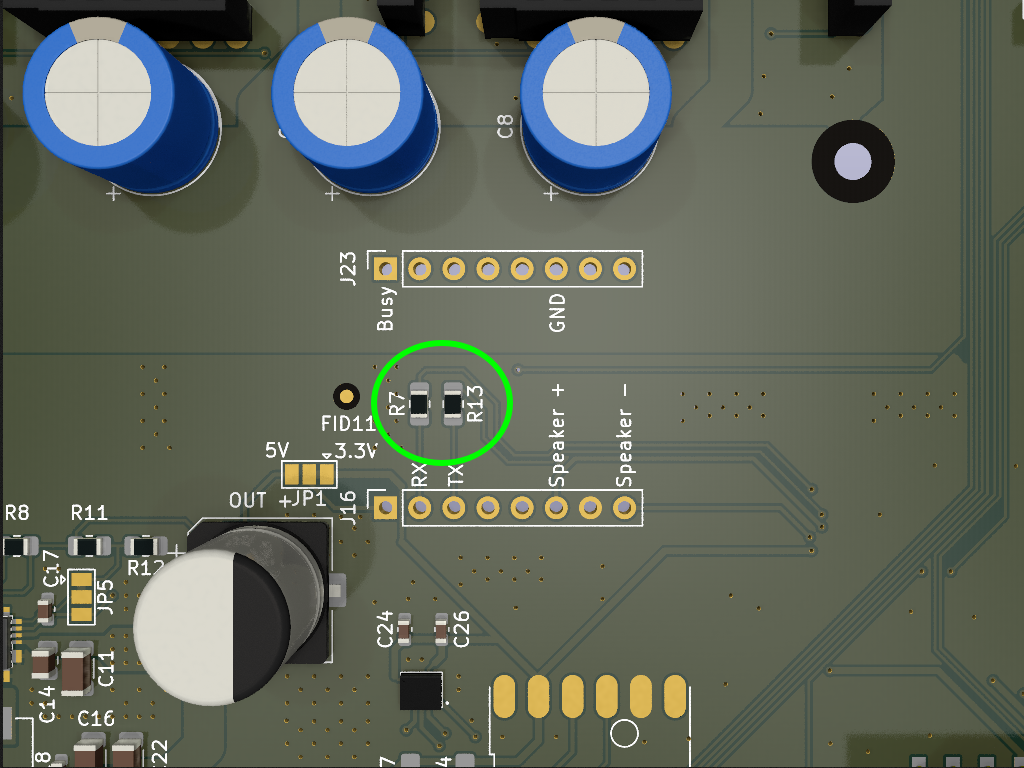Click the Speaker + pin on J16
Viewport: 1024px width, 768px height.
[x=556, y=509]
